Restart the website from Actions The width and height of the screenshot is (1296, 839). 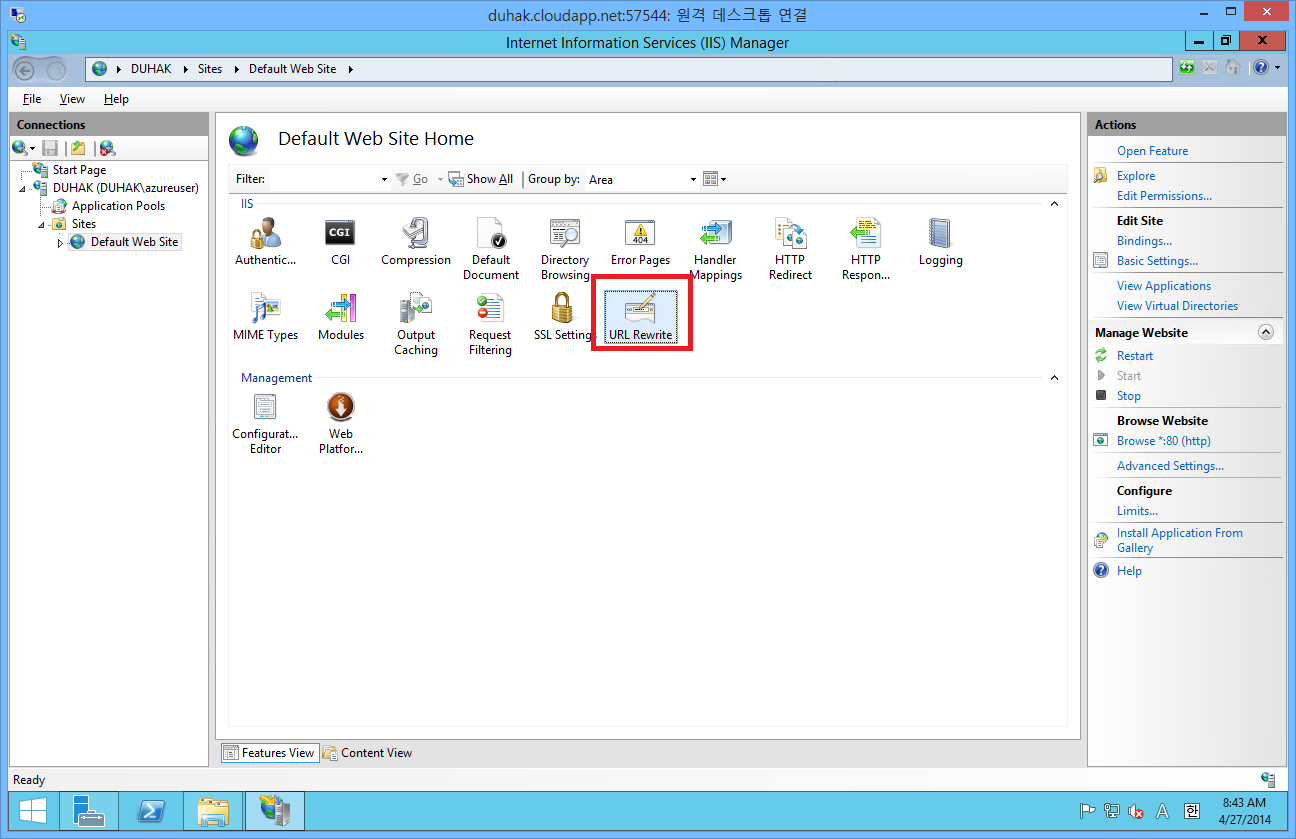pos(1135,356)
